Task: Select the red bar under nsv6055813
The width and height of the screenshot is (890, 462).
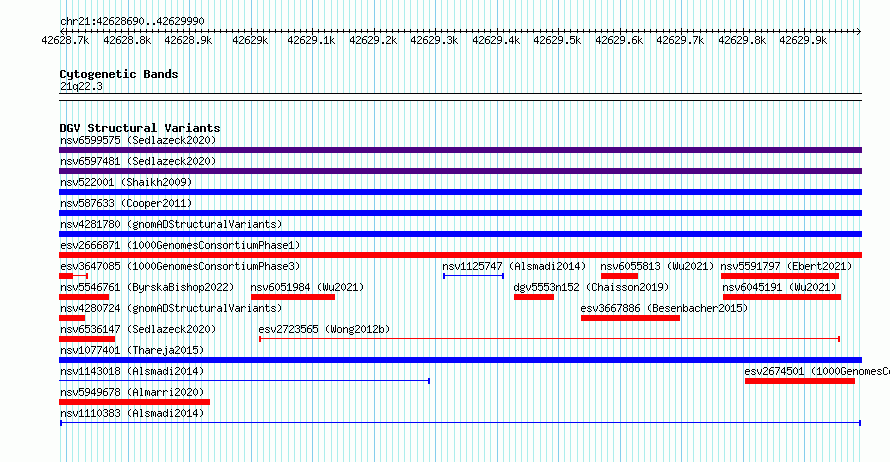Action: click(619, 276)
